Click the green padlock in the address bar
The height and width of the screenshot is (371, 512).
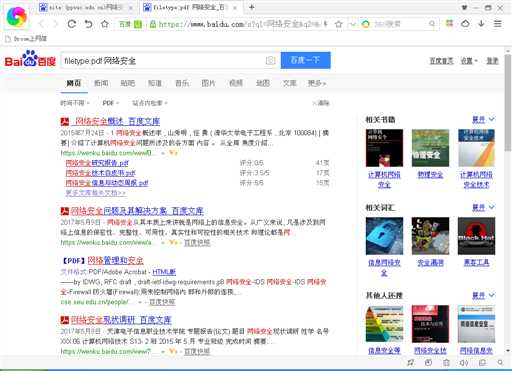153,24
